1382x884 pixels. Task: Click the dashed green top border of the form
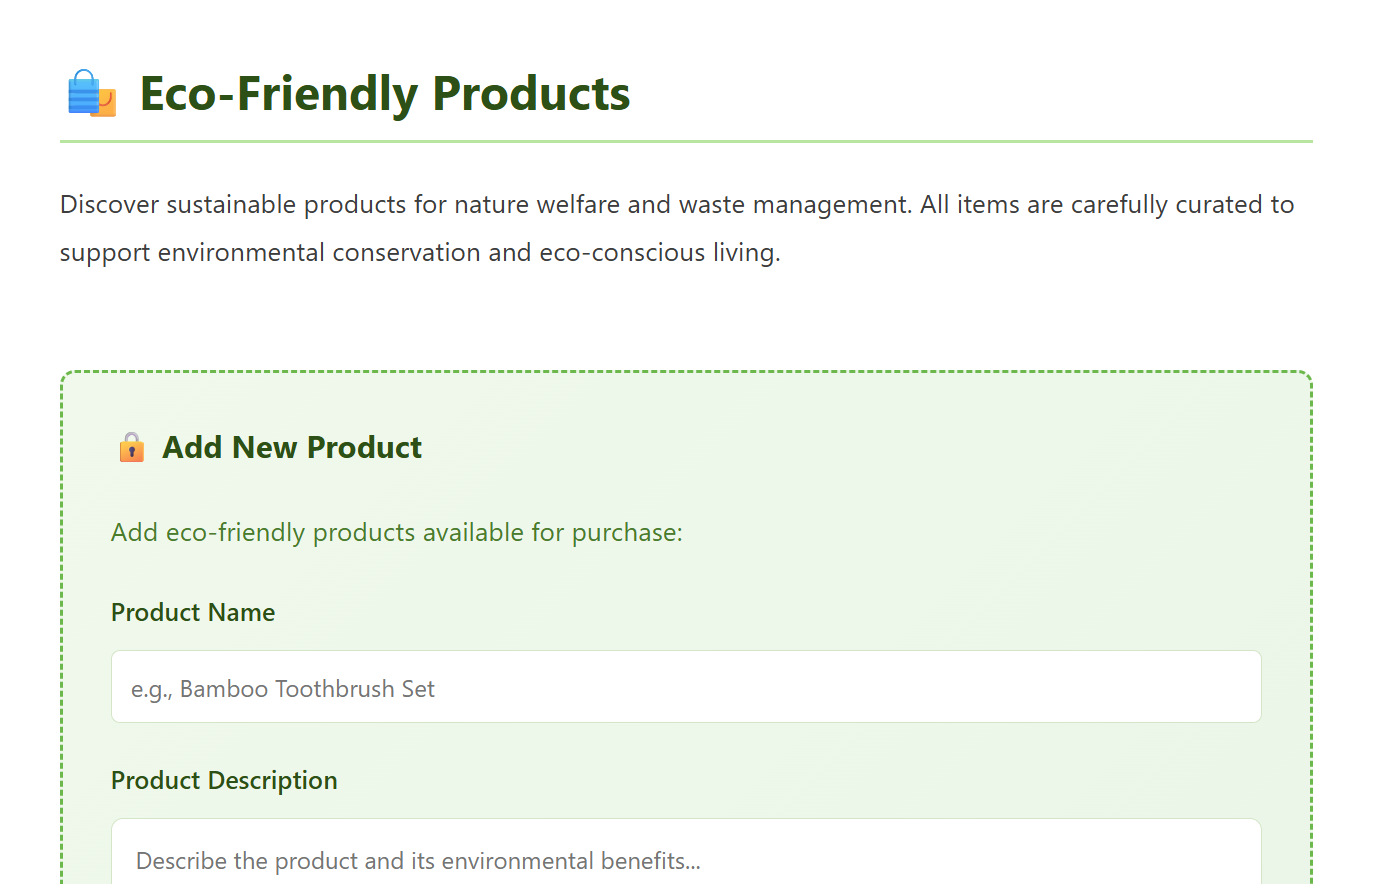click(x=686, y=372)
